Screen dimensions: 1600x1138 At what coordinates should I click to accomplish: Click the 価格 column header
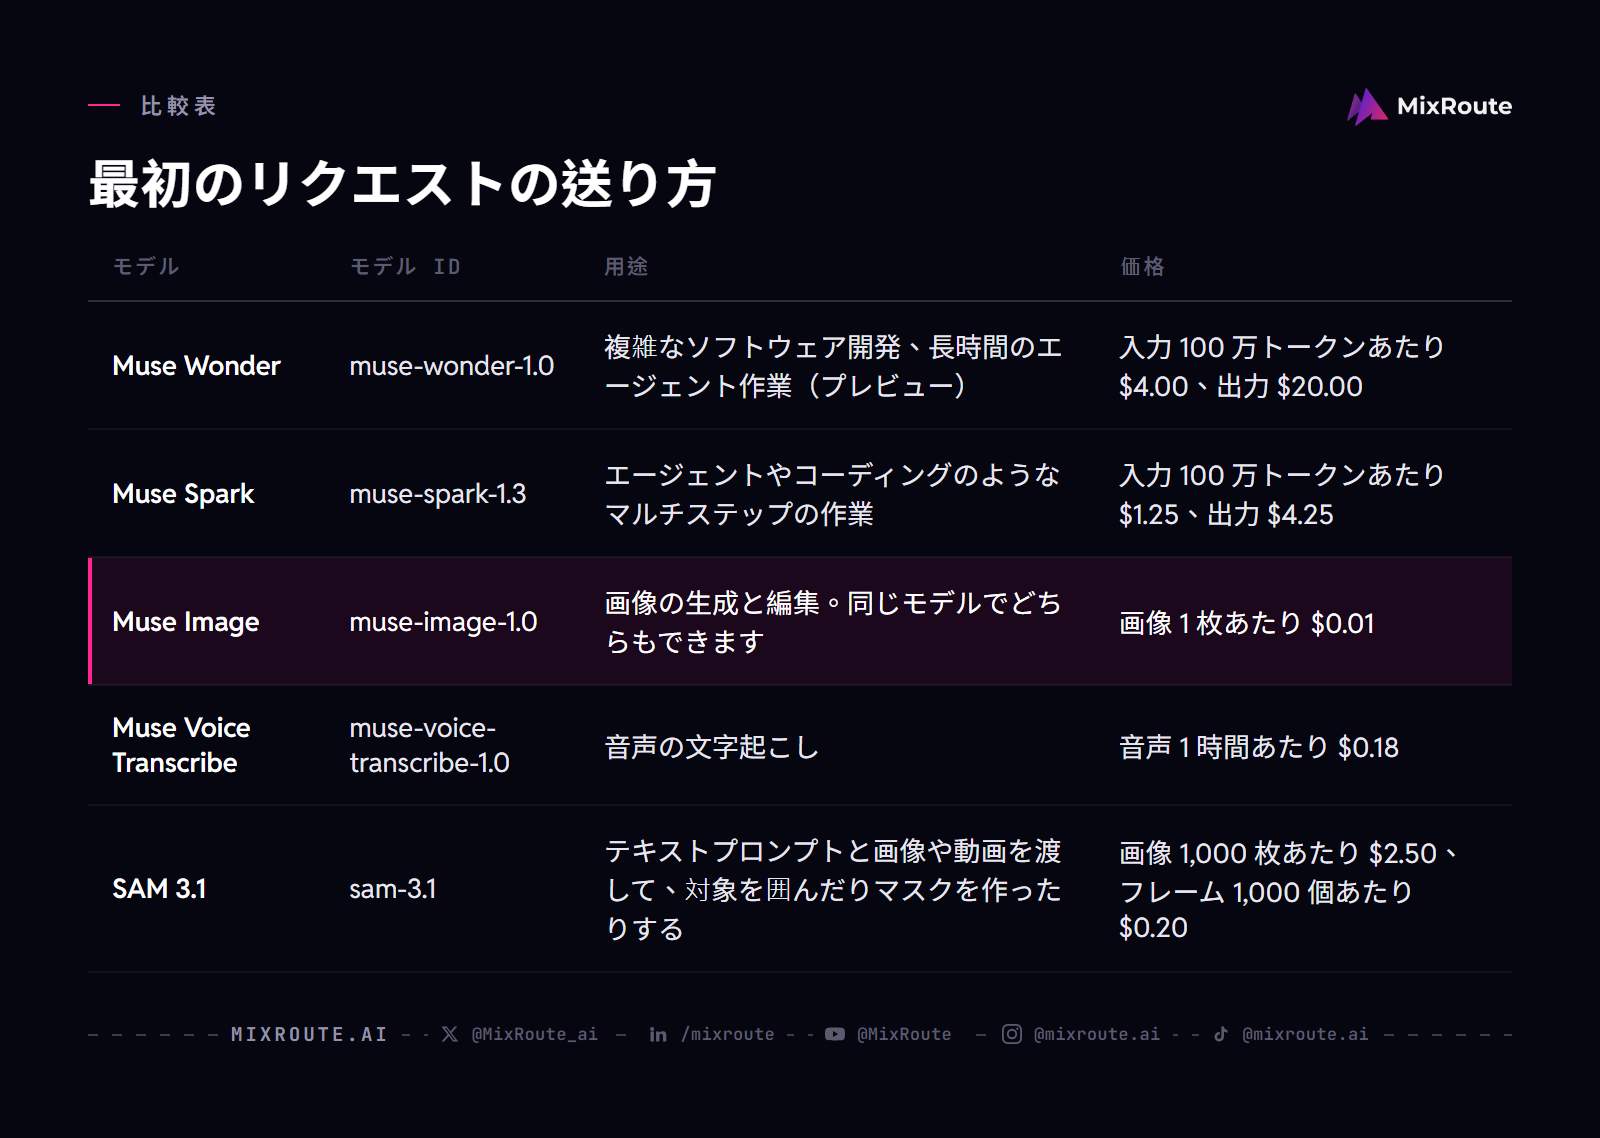1142,266
